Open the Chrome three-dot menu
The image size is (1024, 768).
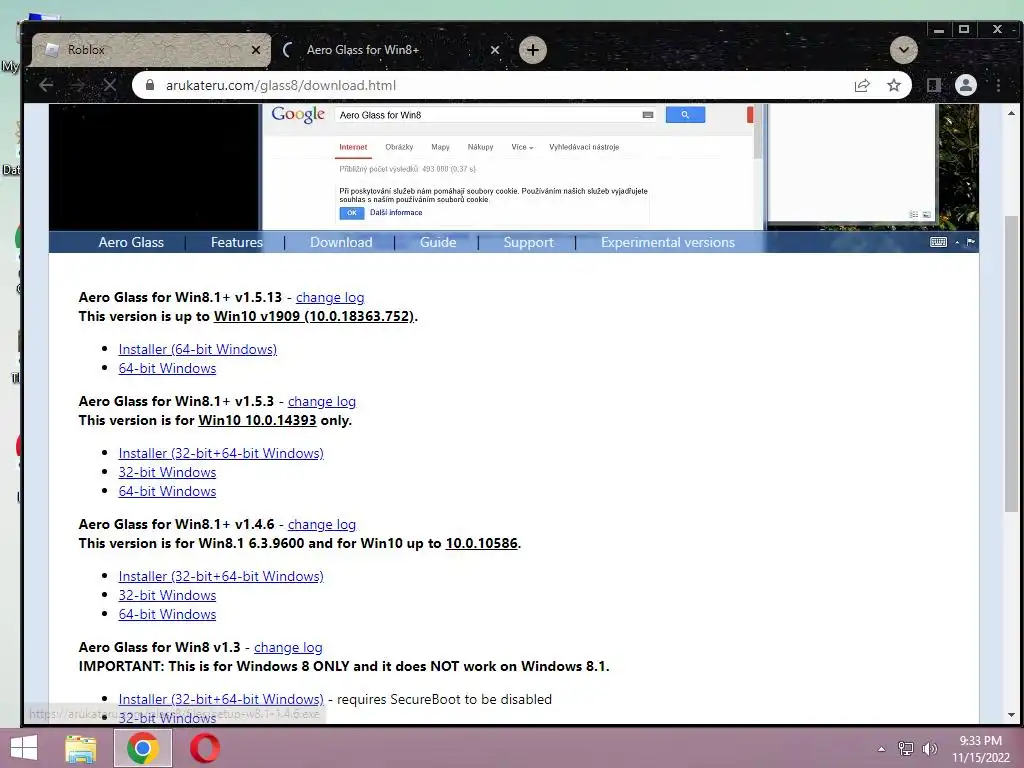[999, 86]
